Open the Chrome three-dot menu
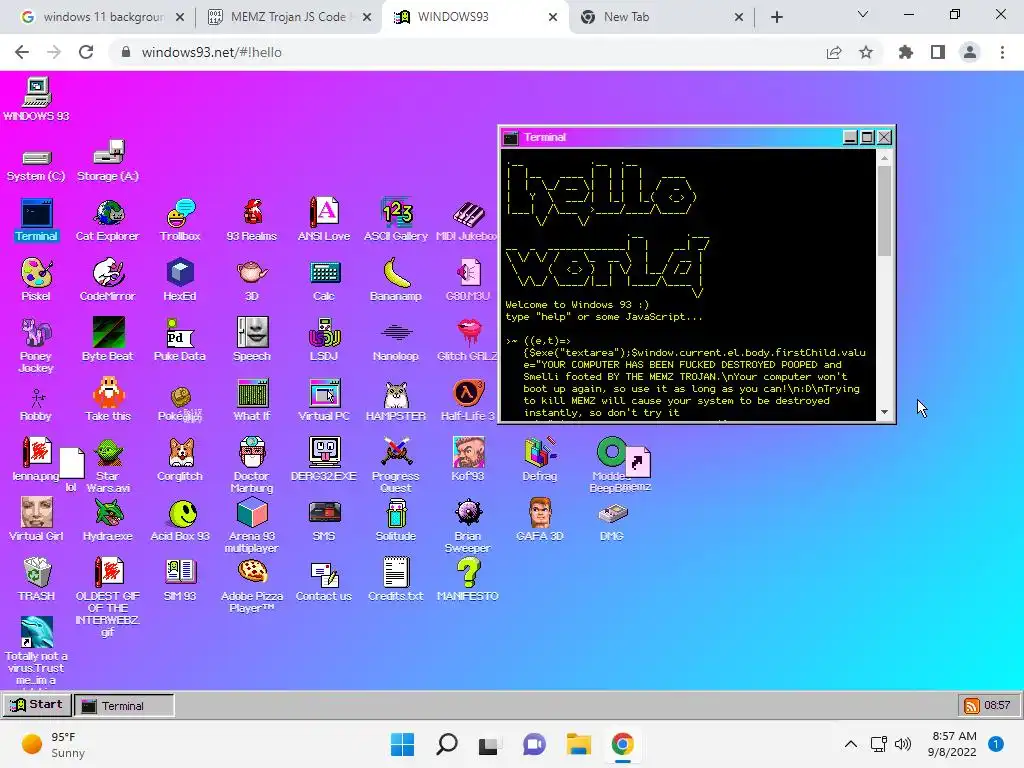 pos(1002,52)
